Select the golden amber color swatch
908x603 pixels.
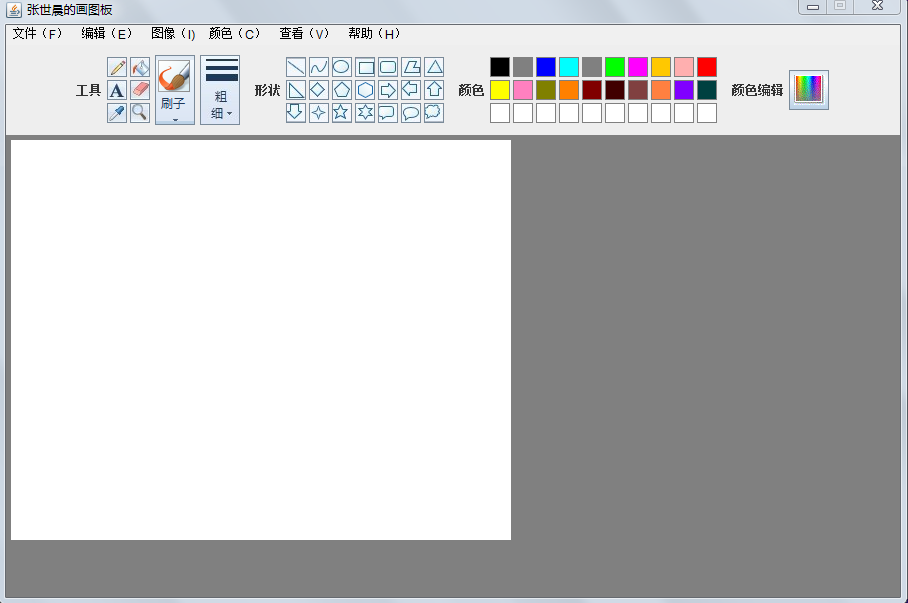pos(661,67)
